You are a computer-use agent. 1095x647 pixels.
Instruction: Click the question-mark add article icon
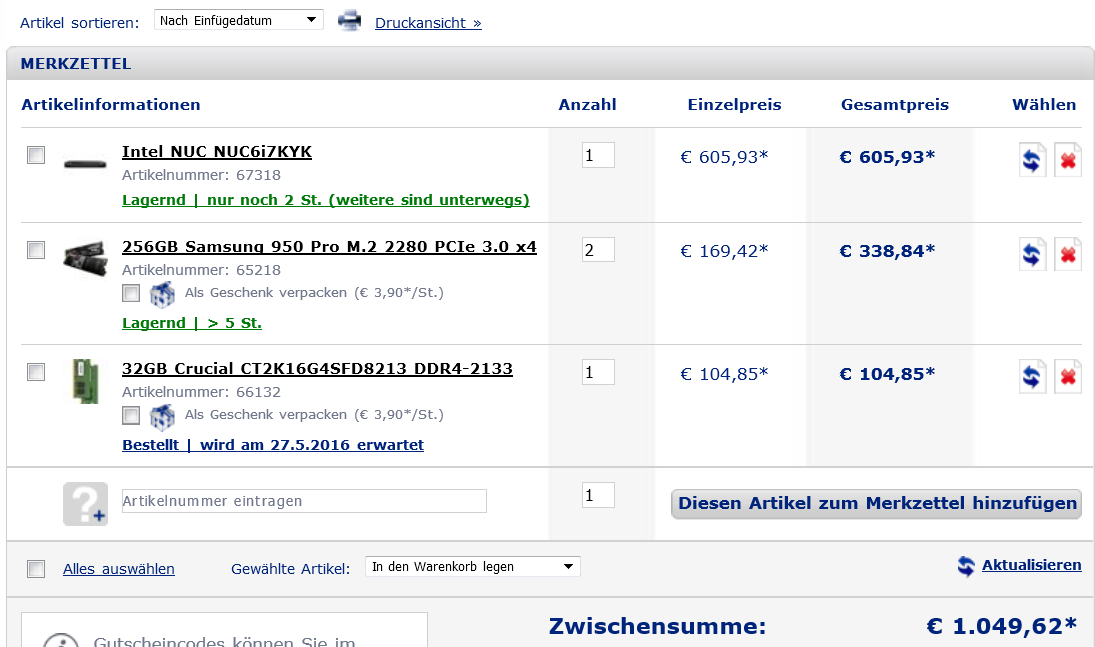pyautogui.click(x=85, y=504)
